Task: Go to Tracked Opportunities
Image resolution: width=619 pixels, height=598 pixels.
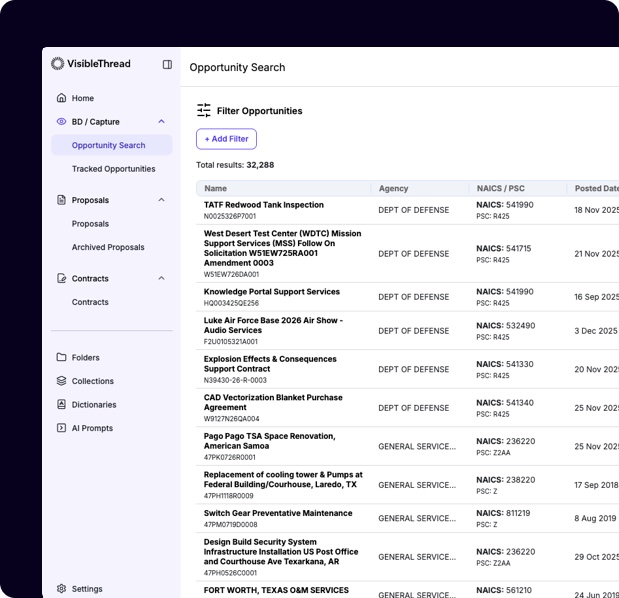Action: point(113,169)
